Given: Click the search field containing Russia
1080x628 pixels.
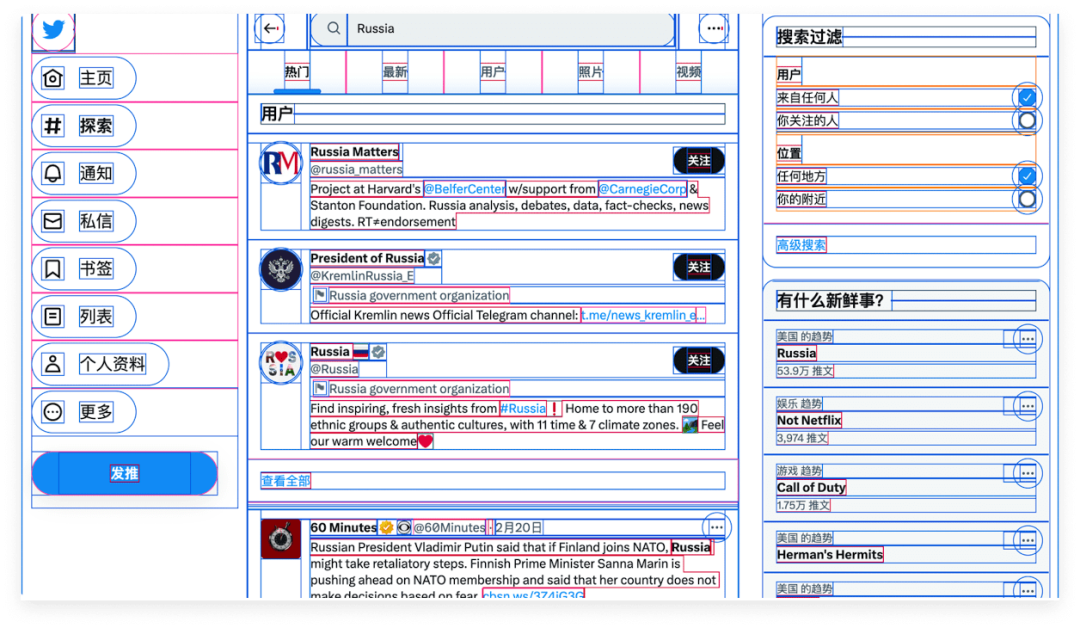Looking at the screenshot, I should [x=500, y=29].
